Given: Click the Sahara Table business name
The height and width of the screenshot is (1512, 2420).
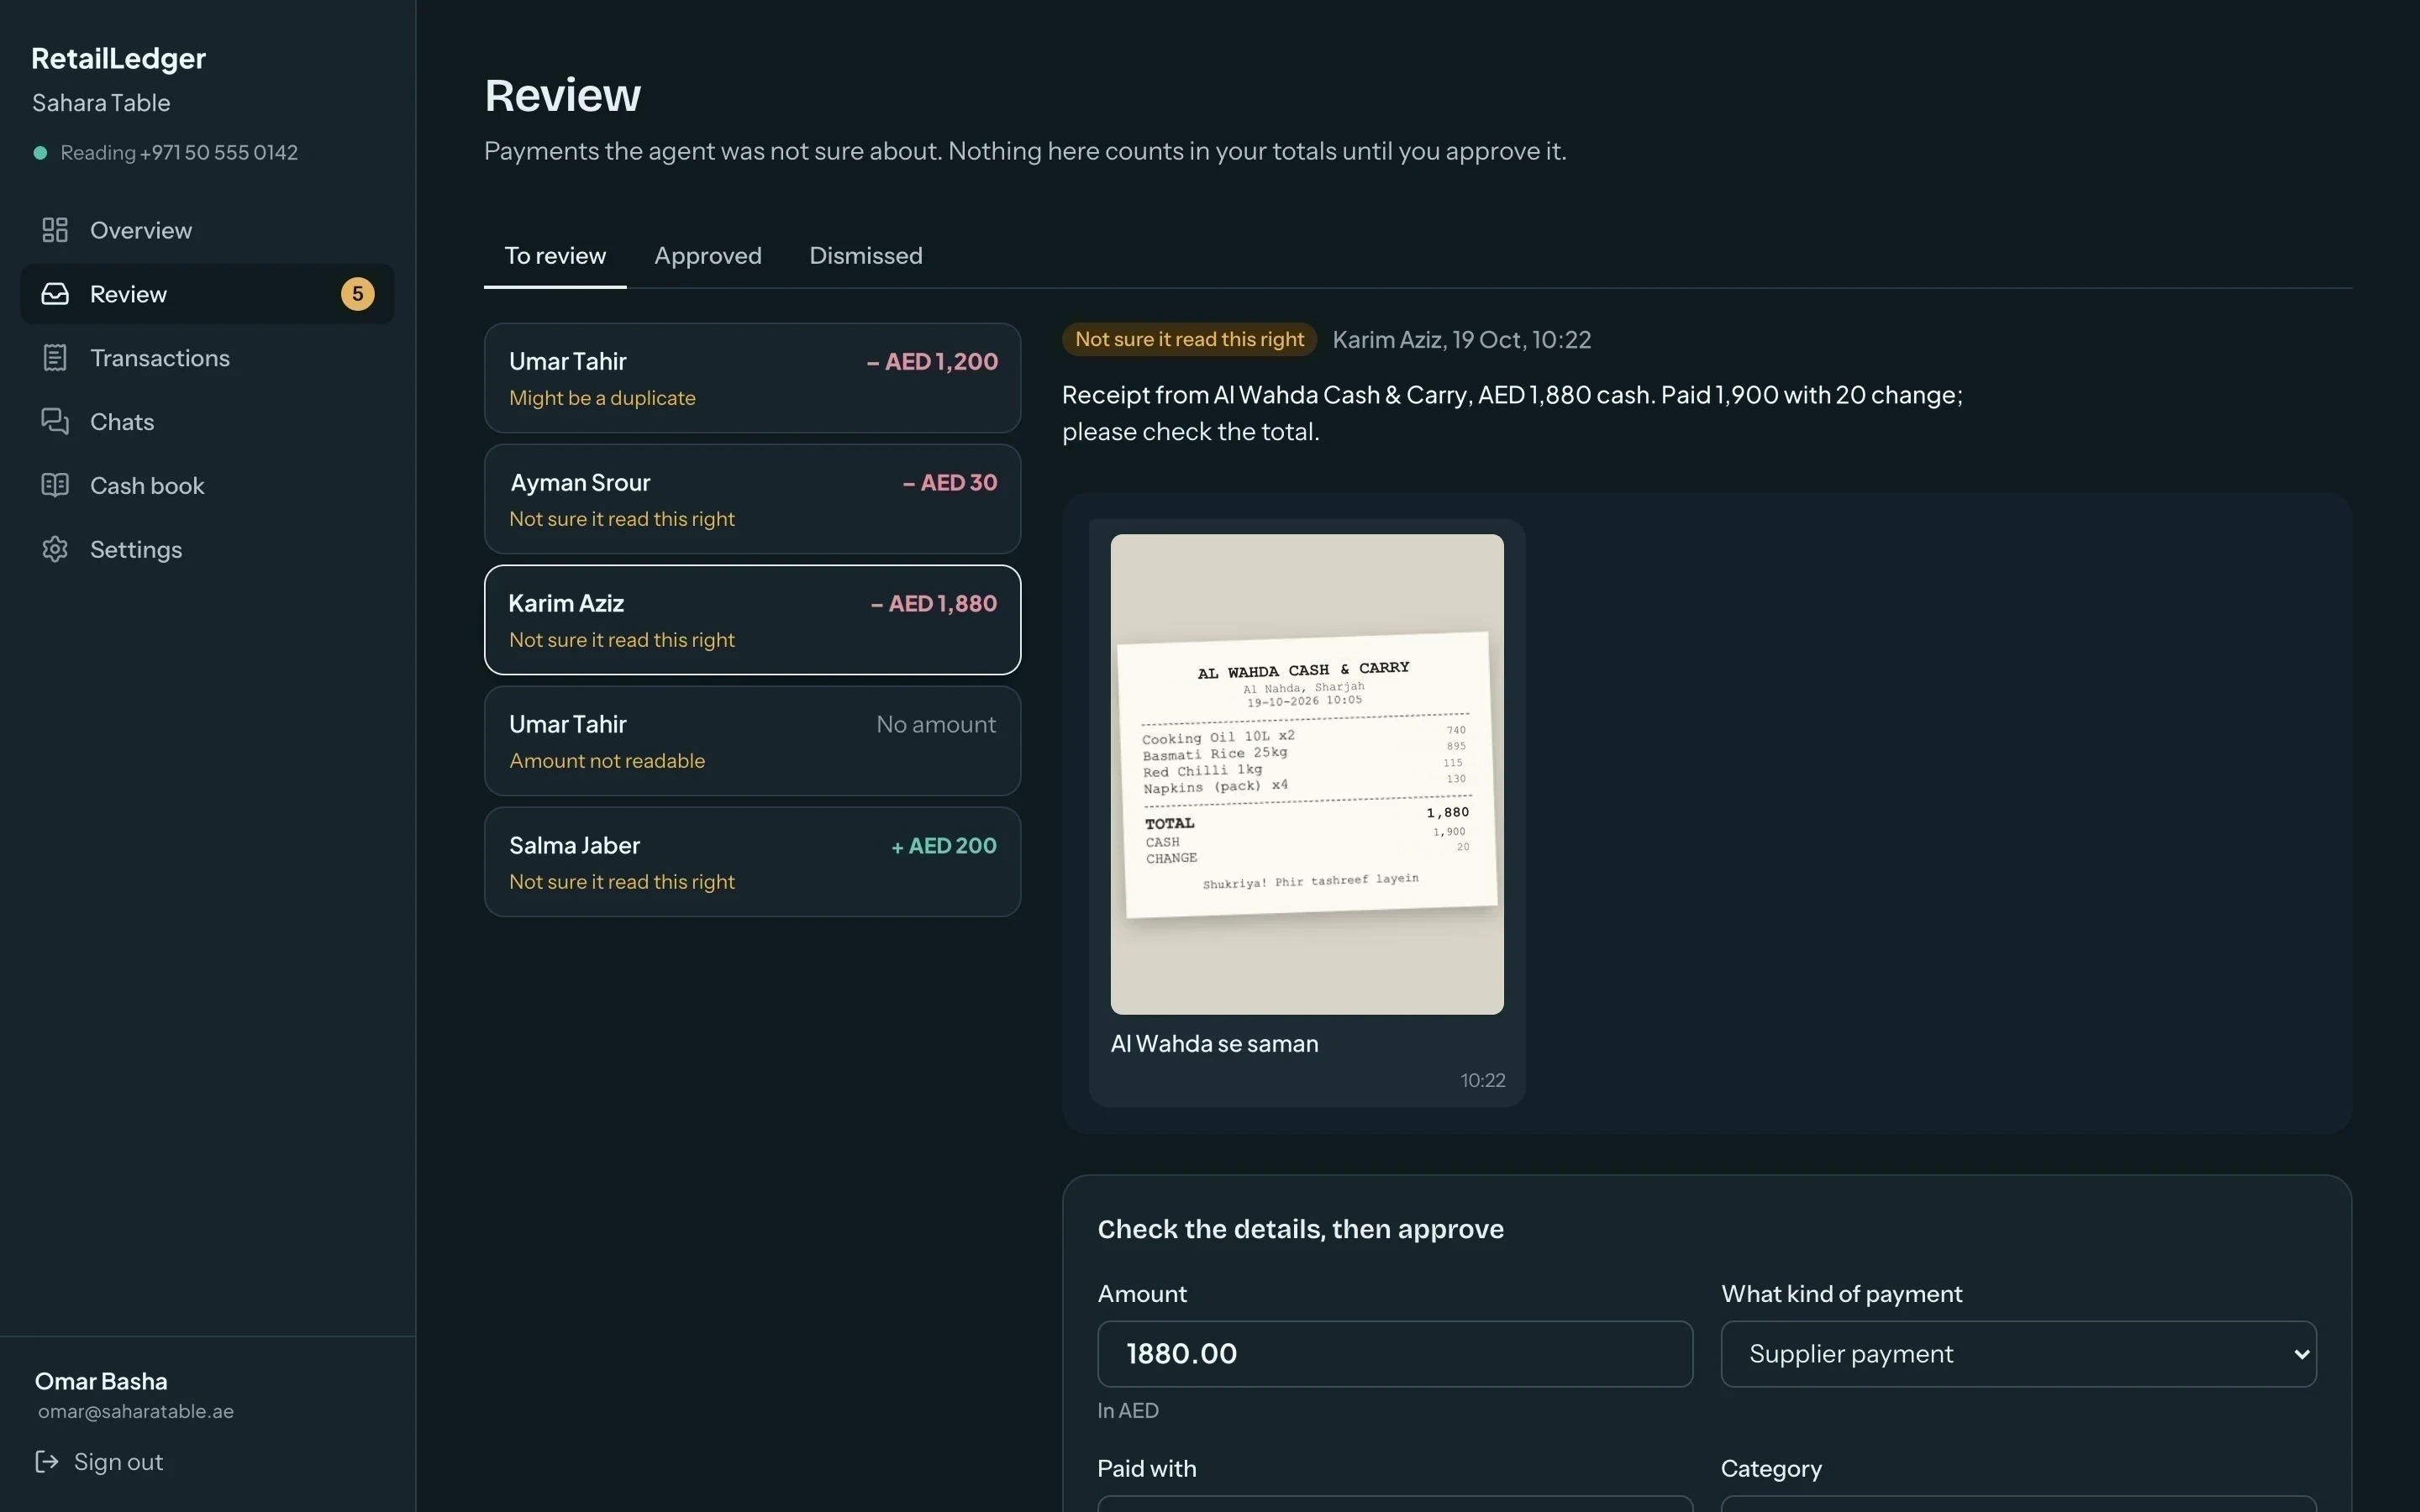Looking at the screenshot, I should pyautogui.click(x=101, y=103).
